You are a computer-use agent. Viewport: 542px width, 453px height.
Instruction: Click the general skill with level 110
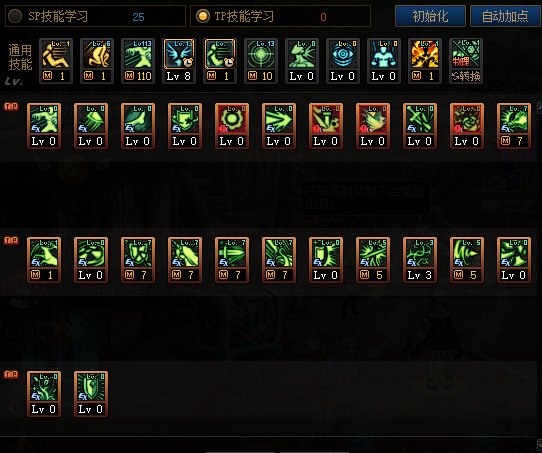tap(138, 61)
